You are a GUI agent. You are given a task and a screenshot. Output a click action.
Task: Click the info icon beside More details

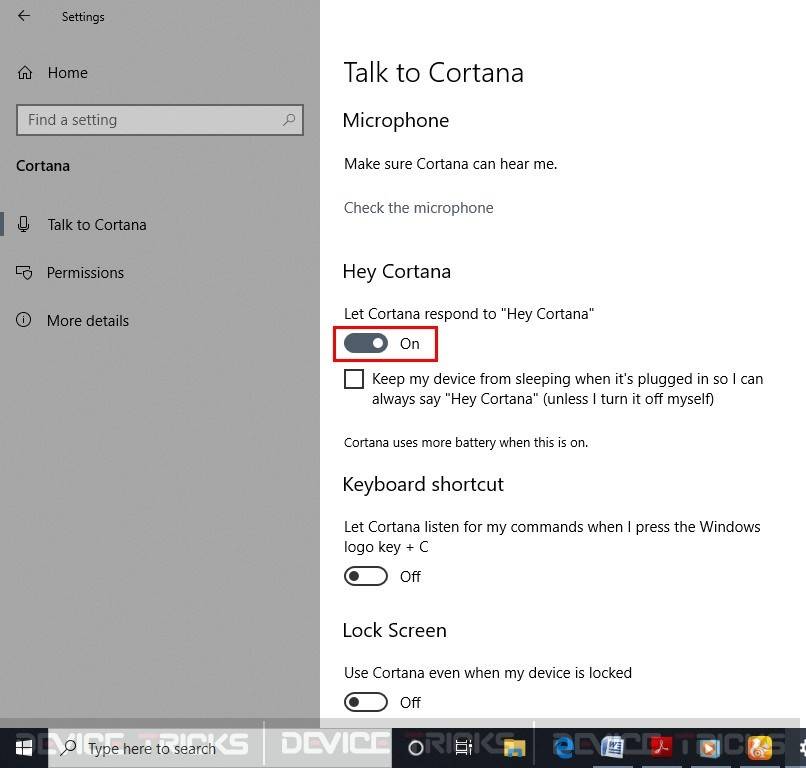tap(23, 320)
